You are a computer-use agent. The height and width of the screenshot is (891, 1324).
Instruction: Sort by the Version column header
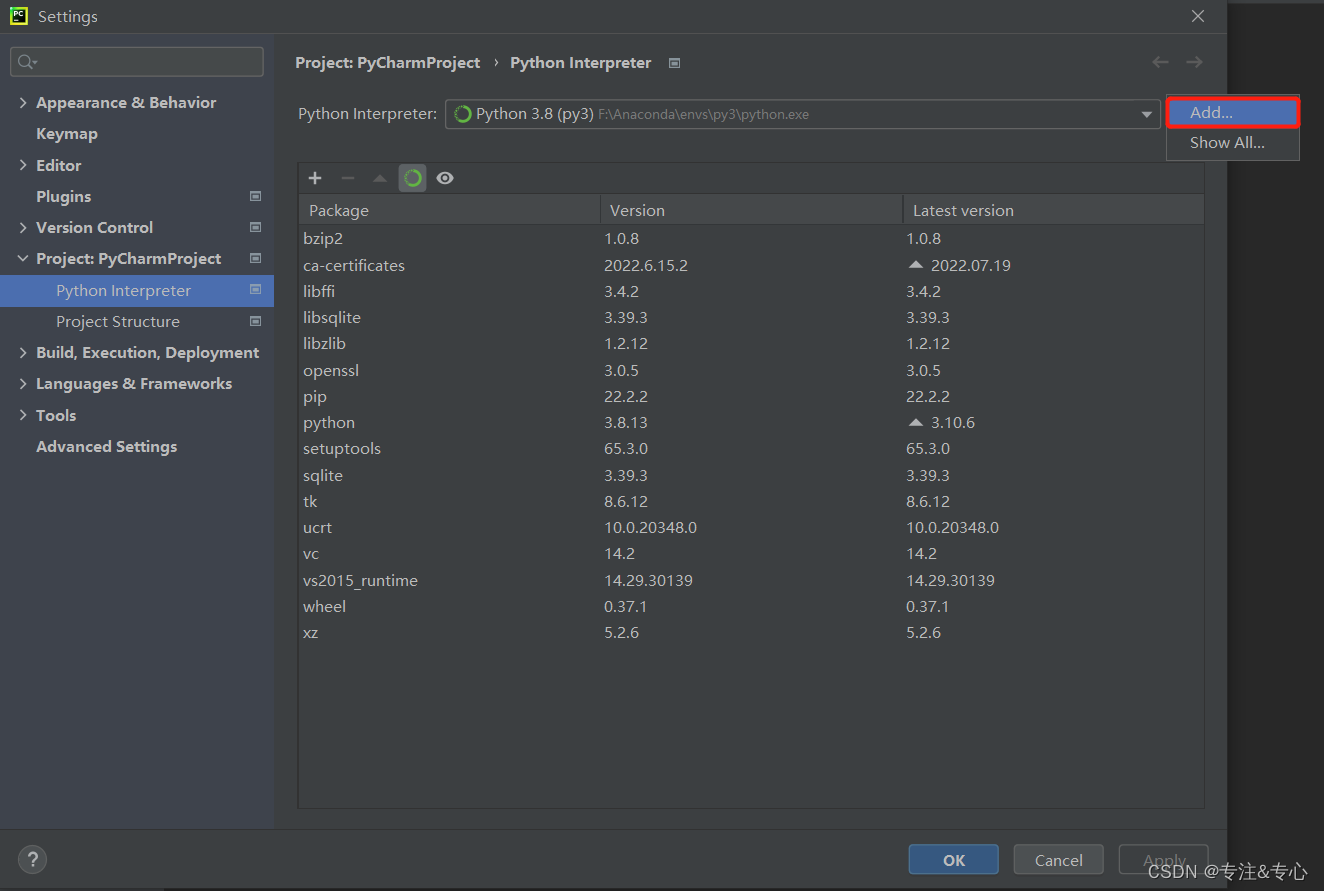[x=751, y=210]
